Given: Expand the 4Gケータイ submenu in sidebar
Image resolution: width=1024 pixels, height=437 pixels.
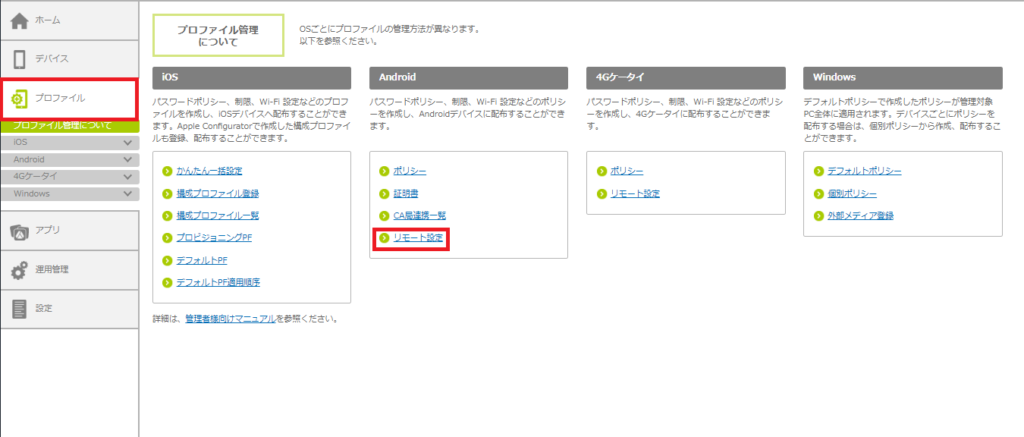Looking at the screenshot, I should pos(127,177).
